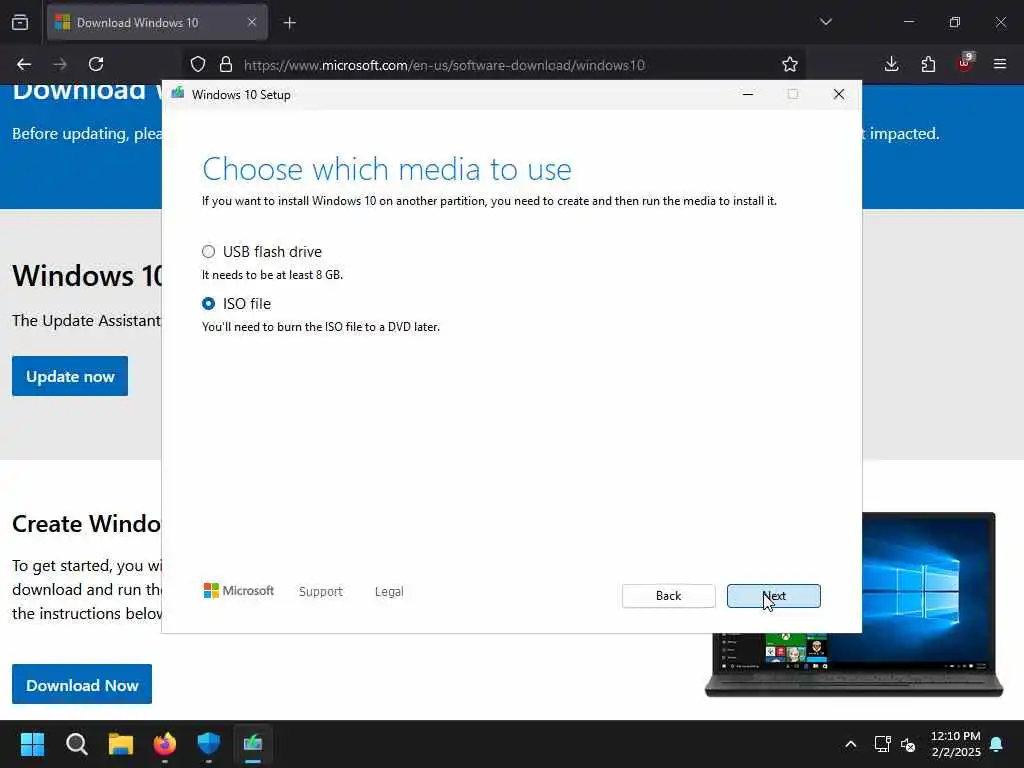
Task: Open the Firefox downloads panel
Action: point(891,64)
